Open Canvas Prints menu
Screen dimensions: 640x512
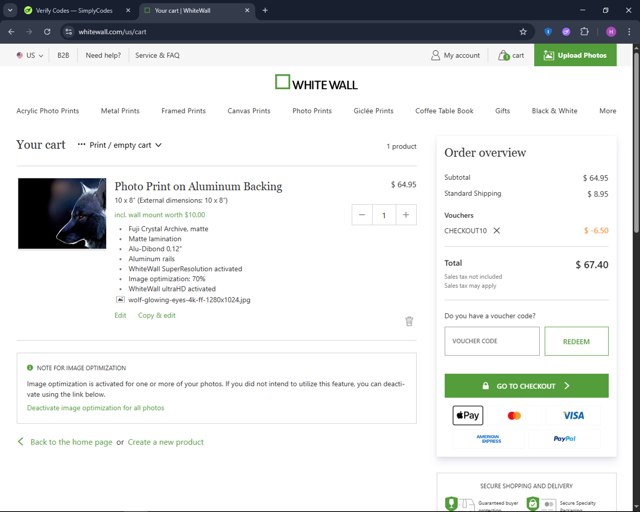coord(249,111)
